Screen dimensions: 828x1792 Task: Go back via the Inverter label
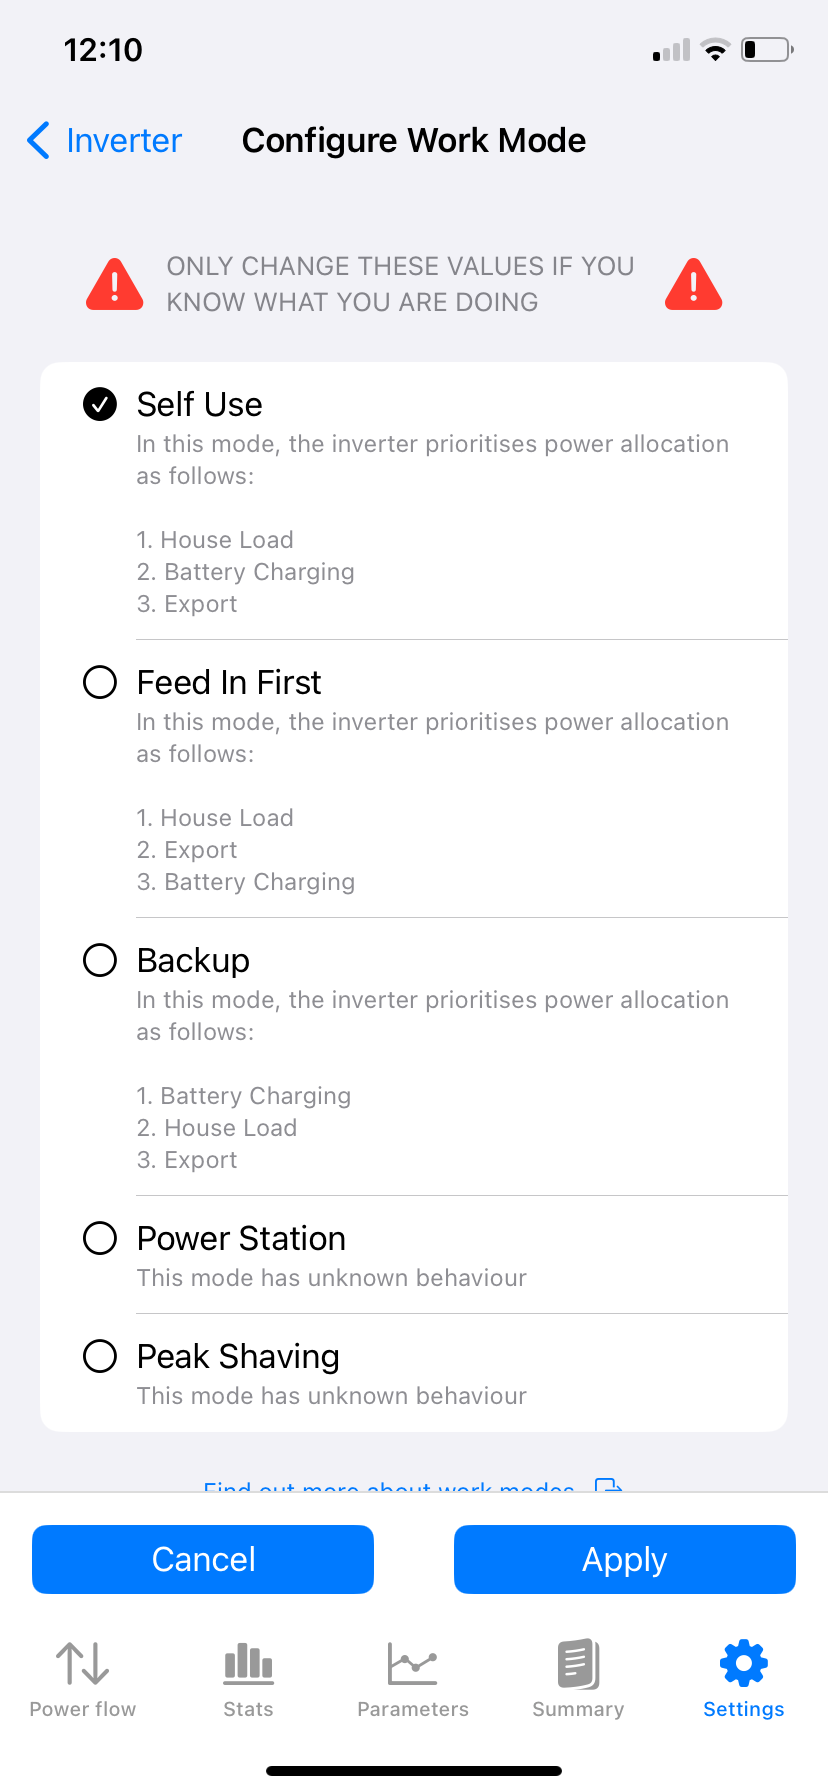(124, 141)
